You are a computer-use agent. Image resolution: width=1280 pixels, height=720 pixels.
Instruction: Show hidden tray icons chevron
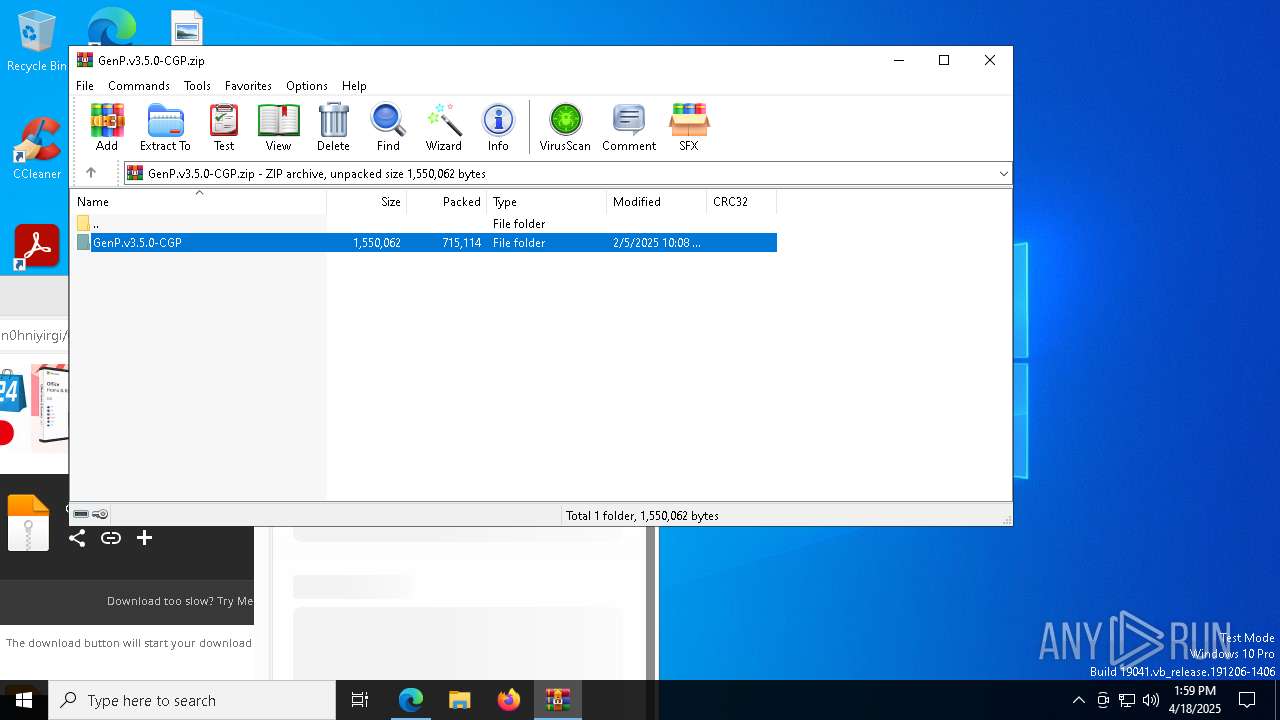1078,700
